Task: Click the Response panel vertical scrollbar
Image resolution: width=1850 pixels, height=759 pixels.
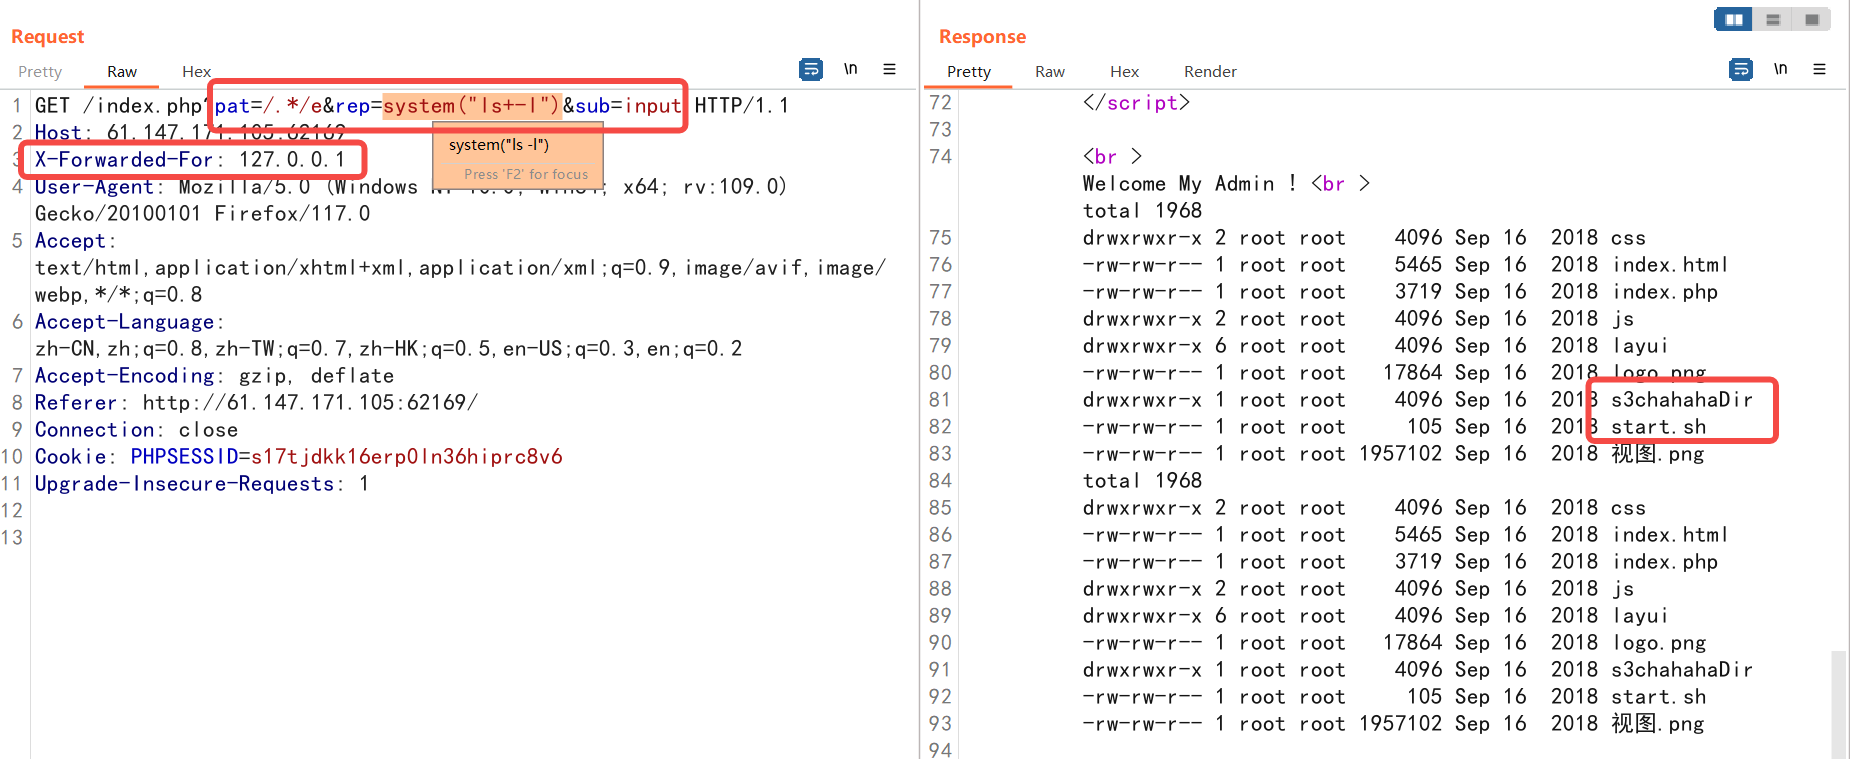Action: click(x=1838, y=704)
